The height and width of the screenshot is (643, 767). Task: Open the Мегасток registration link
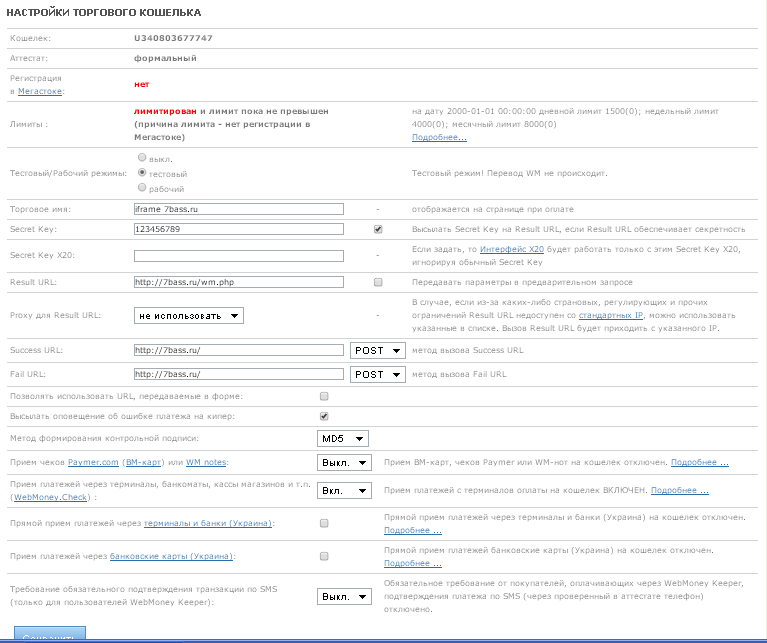(x=40, y=91)
